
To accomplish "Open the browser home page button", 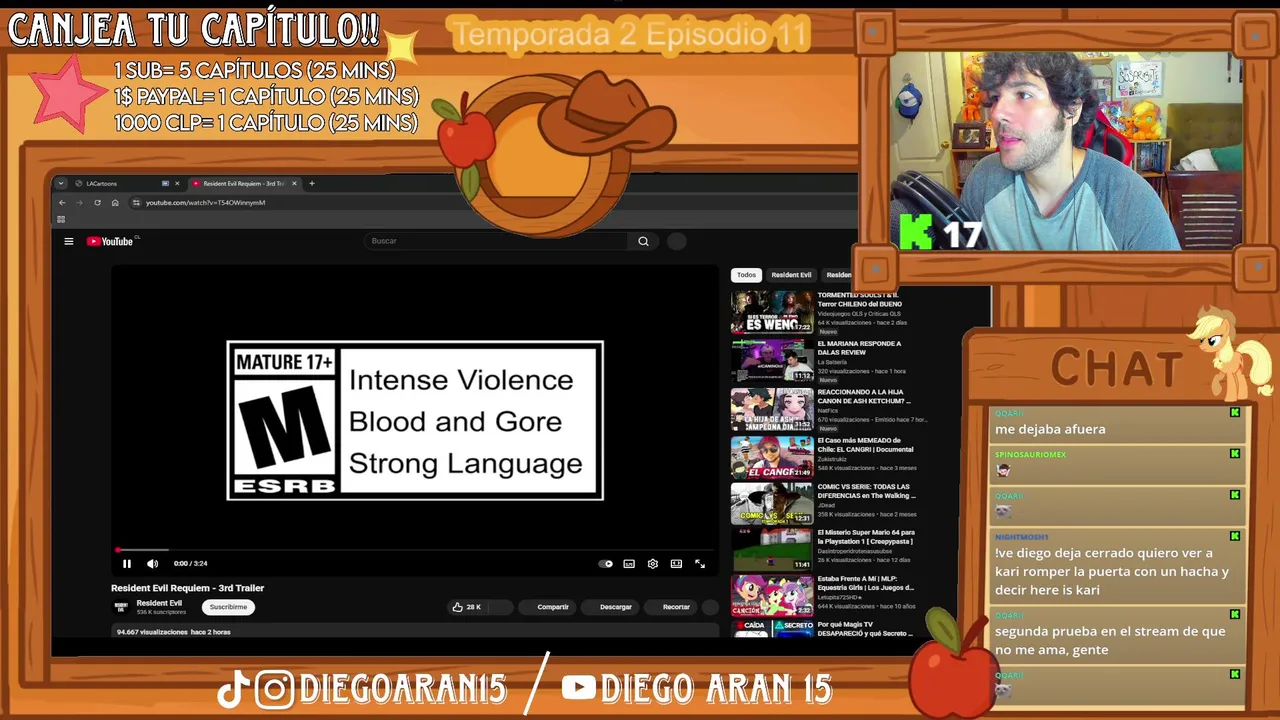I will coord(115,202).
